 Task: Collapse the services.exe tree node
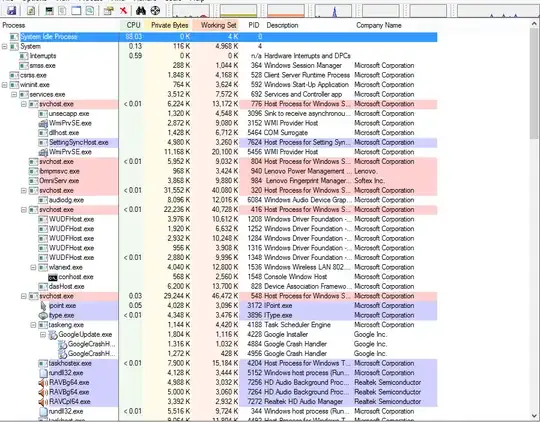[x=14, y=94]
